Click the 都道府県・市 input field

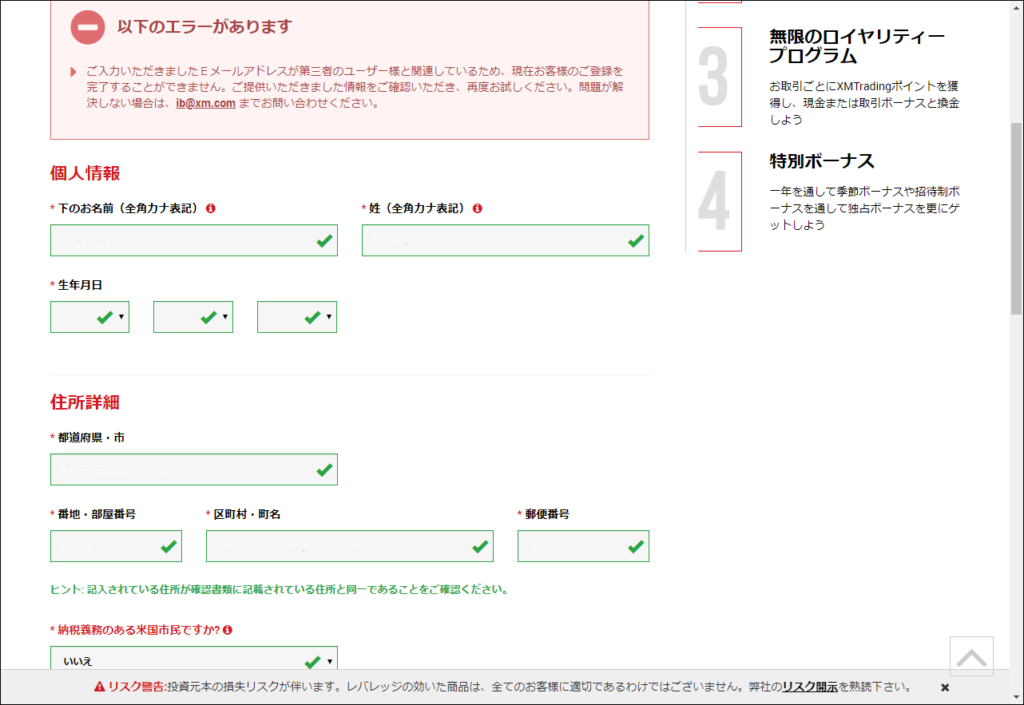[x=194, y=469]
